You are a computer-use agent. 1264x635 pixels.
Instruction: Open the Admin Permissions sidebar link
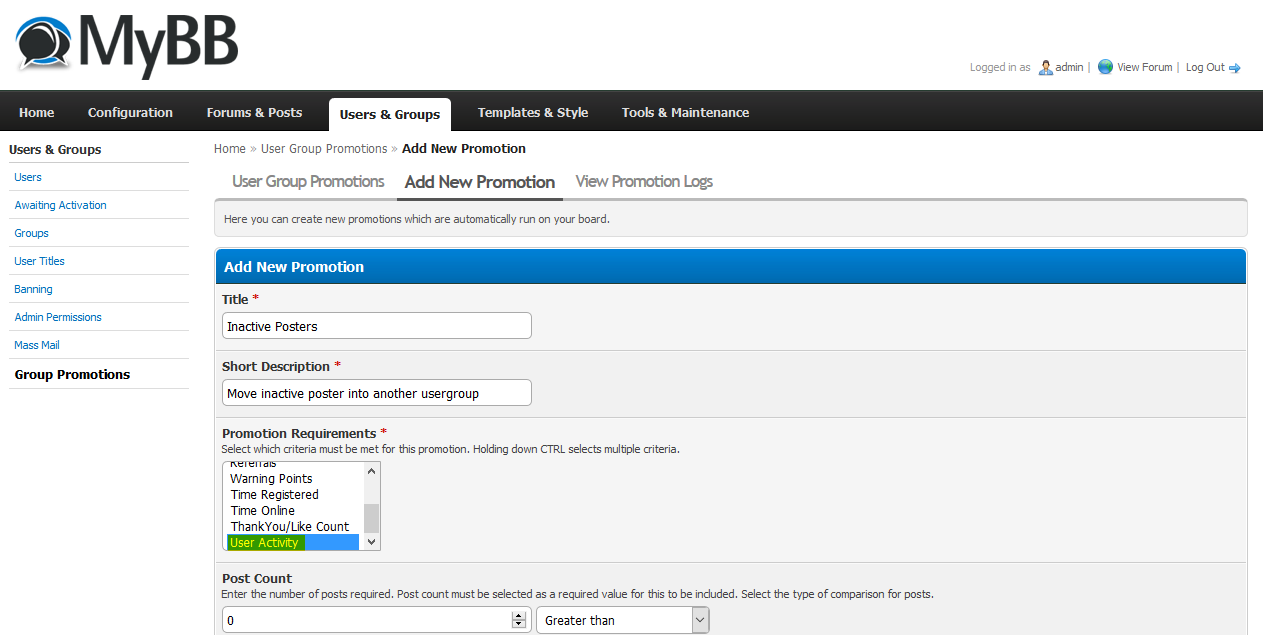(x=58, y=317)
